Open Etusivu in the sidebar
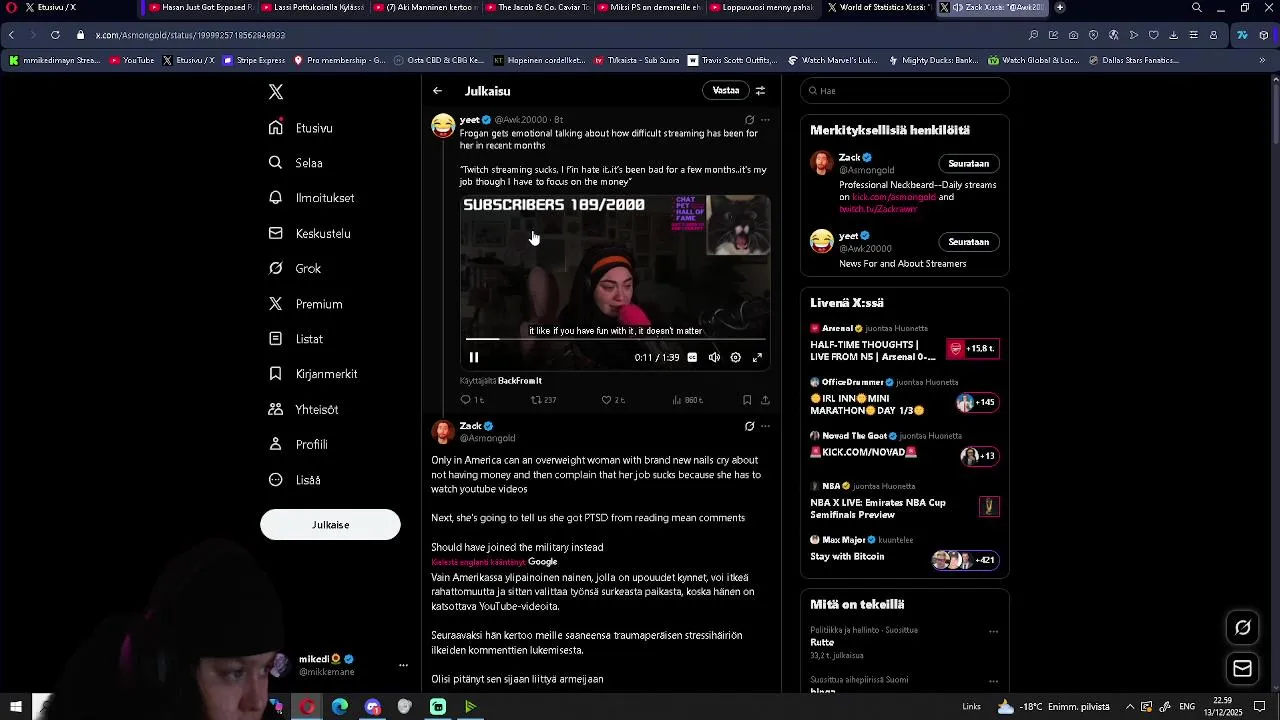This screenshot has height=720, width=1280. click(x=301, y=128)
